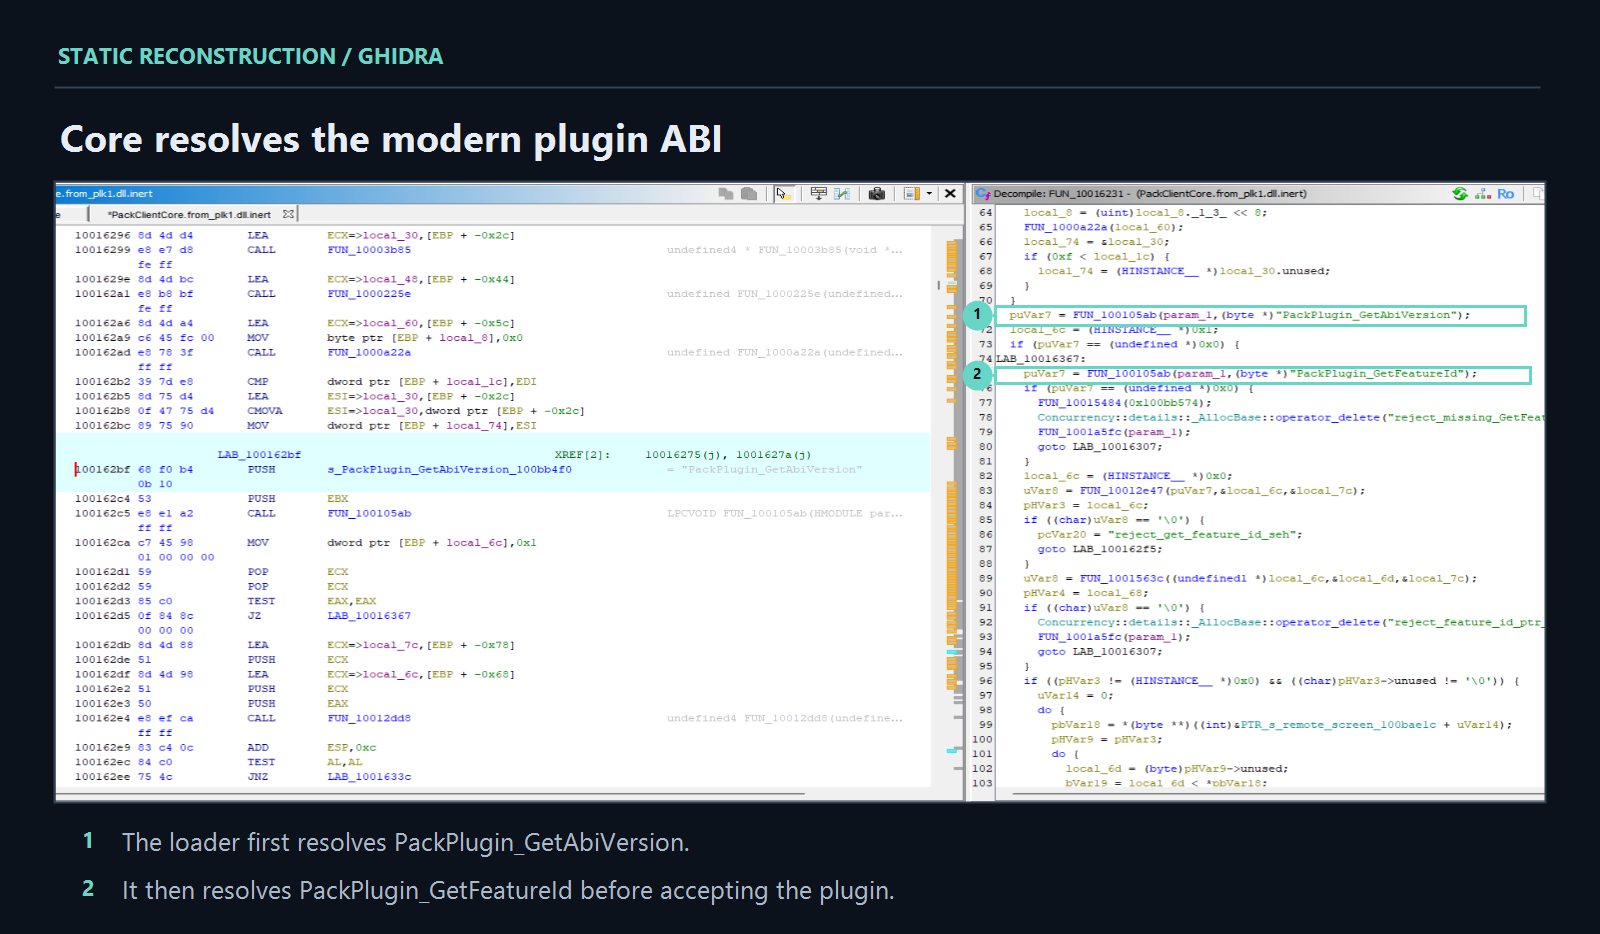Click the Cf decompiler icon in Decompile title
The width and height of the screenshot is (1600, 934).
click(x=983, y=194)
